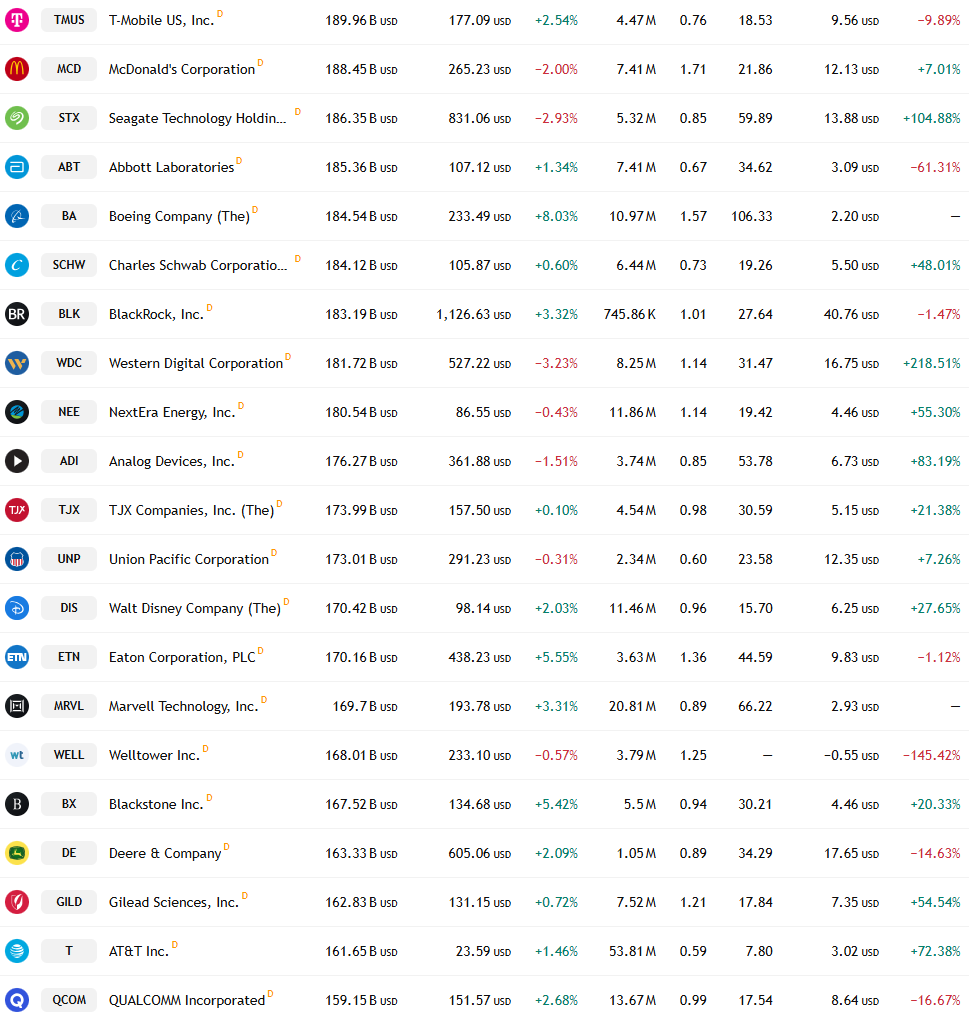
Task: Click the Eaton ETN logo icon
Action: (x=17, y=656)
